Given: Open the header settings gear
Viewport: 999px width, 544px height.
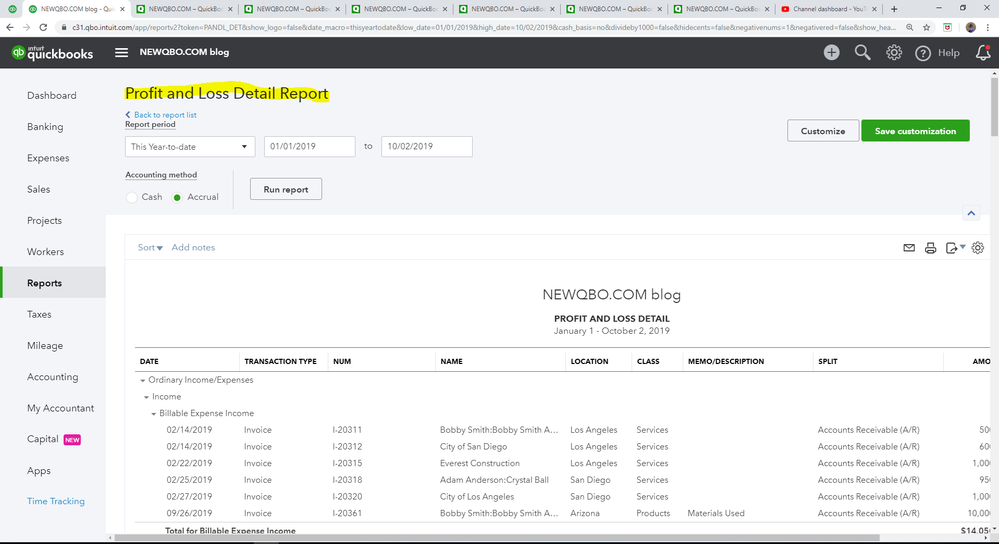Looking at the screenshot, I should point(894,52).
